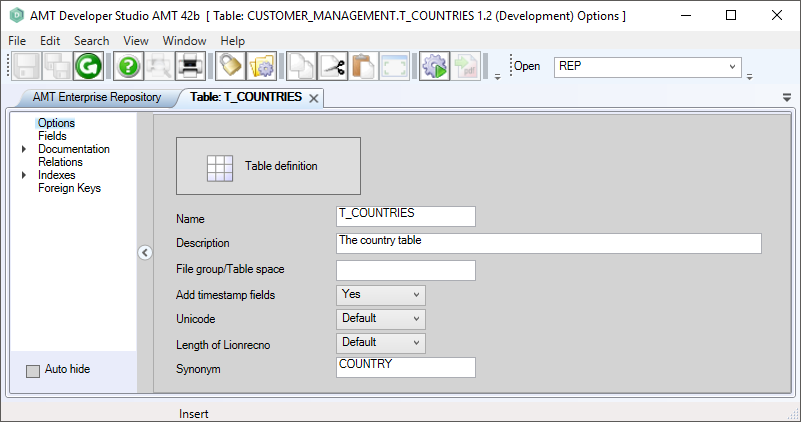801x422 pixels.
Task: Select Indexes in the tree
Action: coord(56,175)
